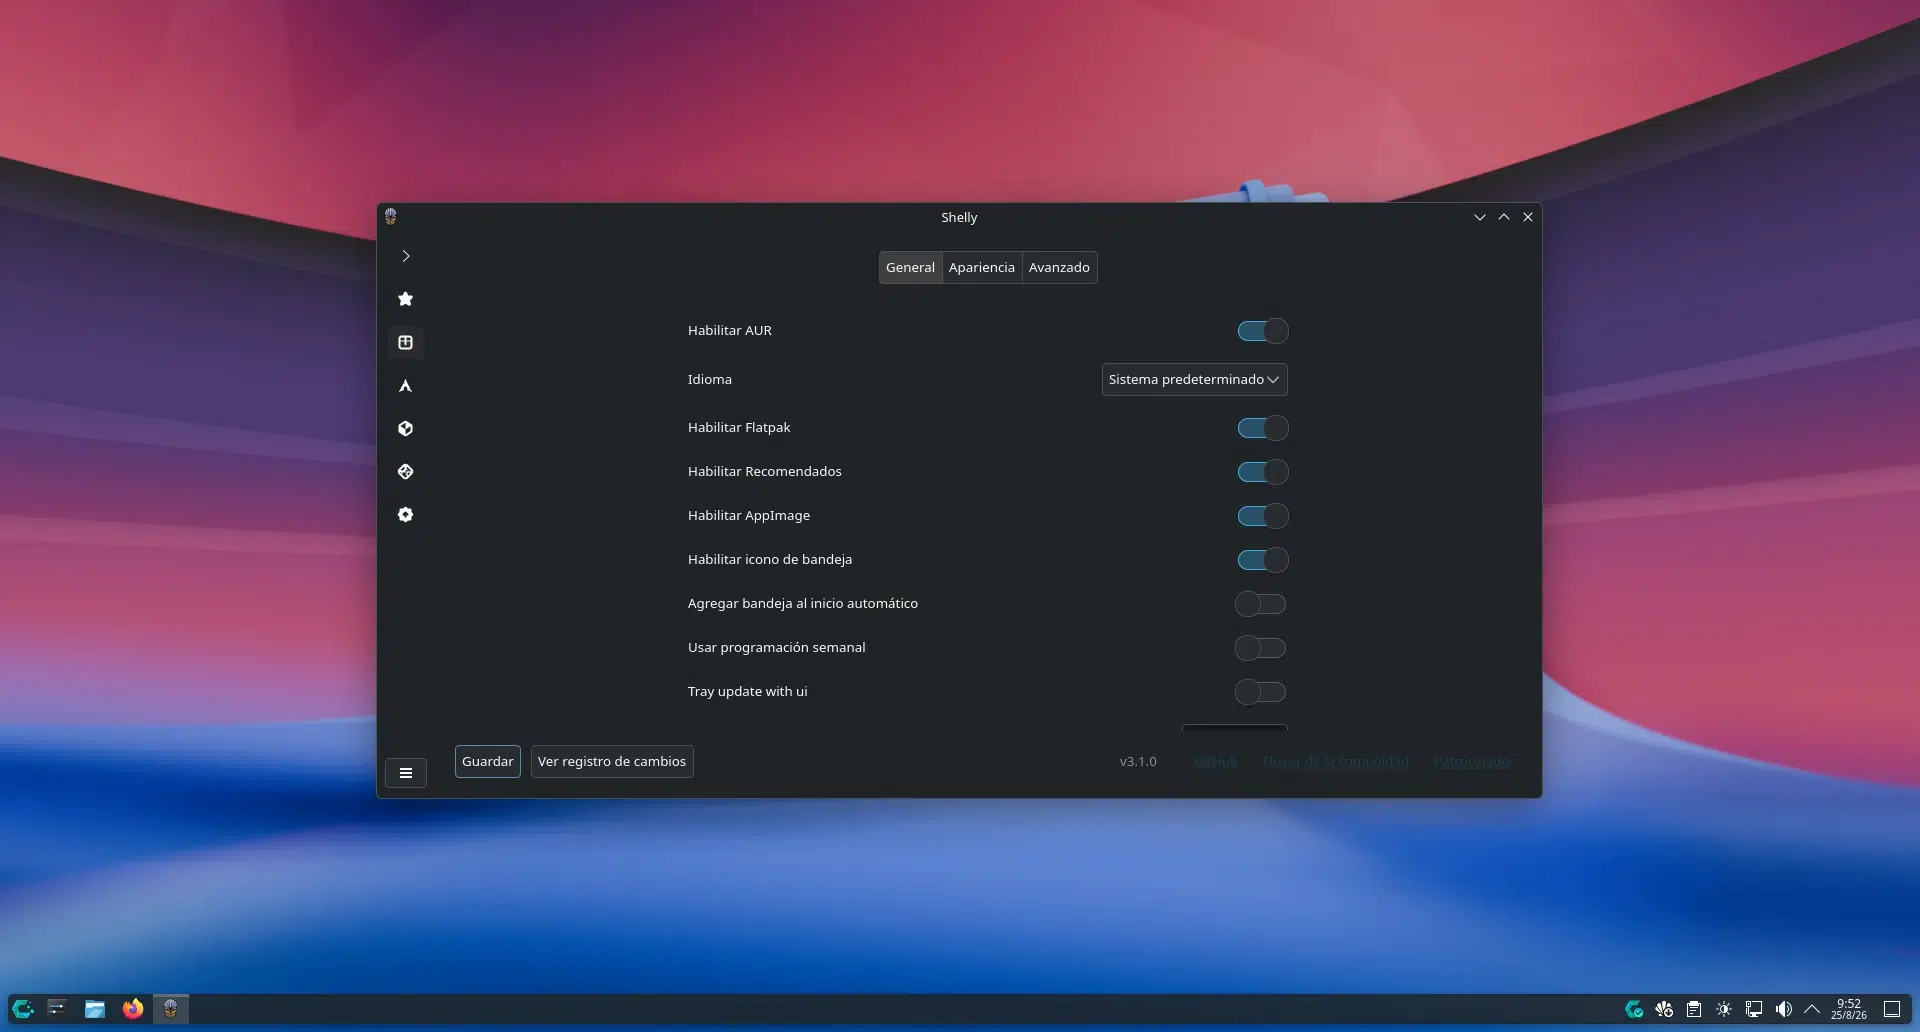Viewport: 1920px width, 1032px height.
Task: Click the hamburger menu button at bottom left
Action: (406, 773)
